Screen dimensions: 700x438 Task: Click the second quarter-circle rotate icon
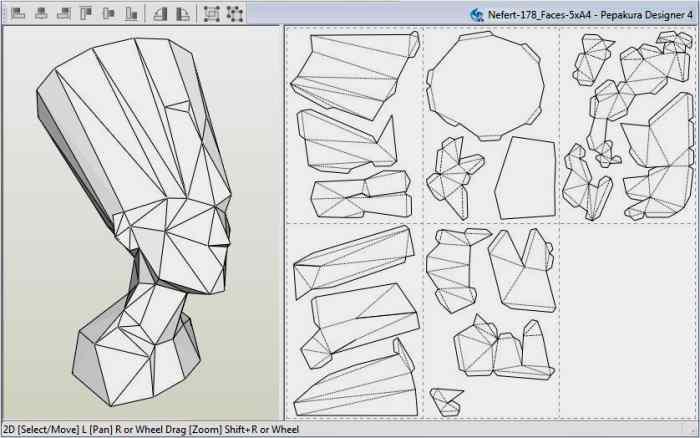pos(183,14)
